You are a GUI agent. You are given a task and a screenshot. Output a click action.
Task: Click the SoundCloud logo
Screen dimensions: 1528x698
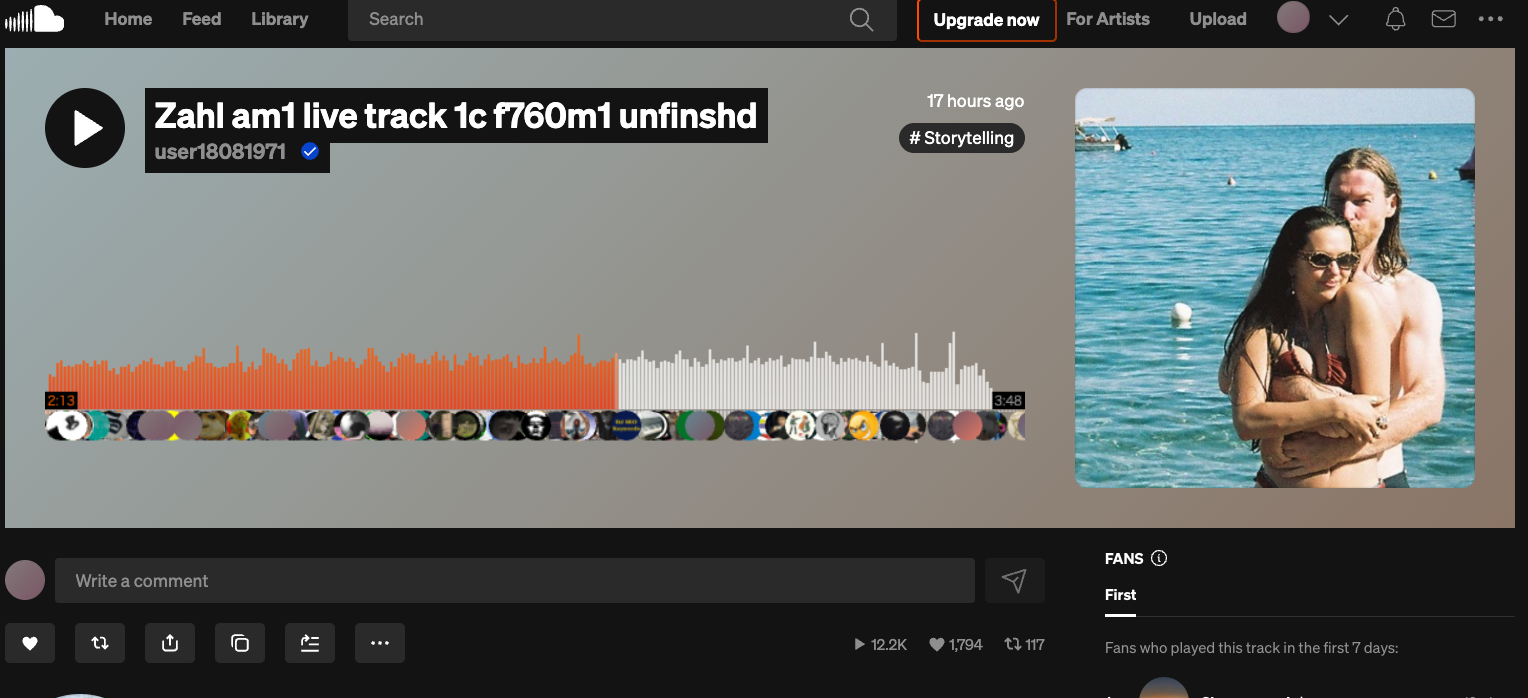click(35, 19)
